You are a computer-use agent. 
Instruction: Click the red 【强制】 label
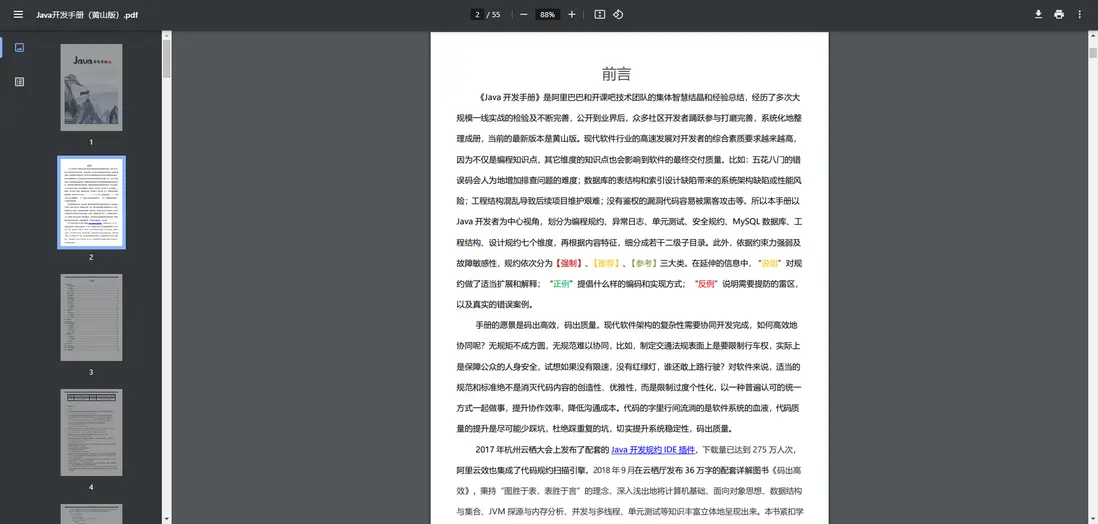(569, 264)
